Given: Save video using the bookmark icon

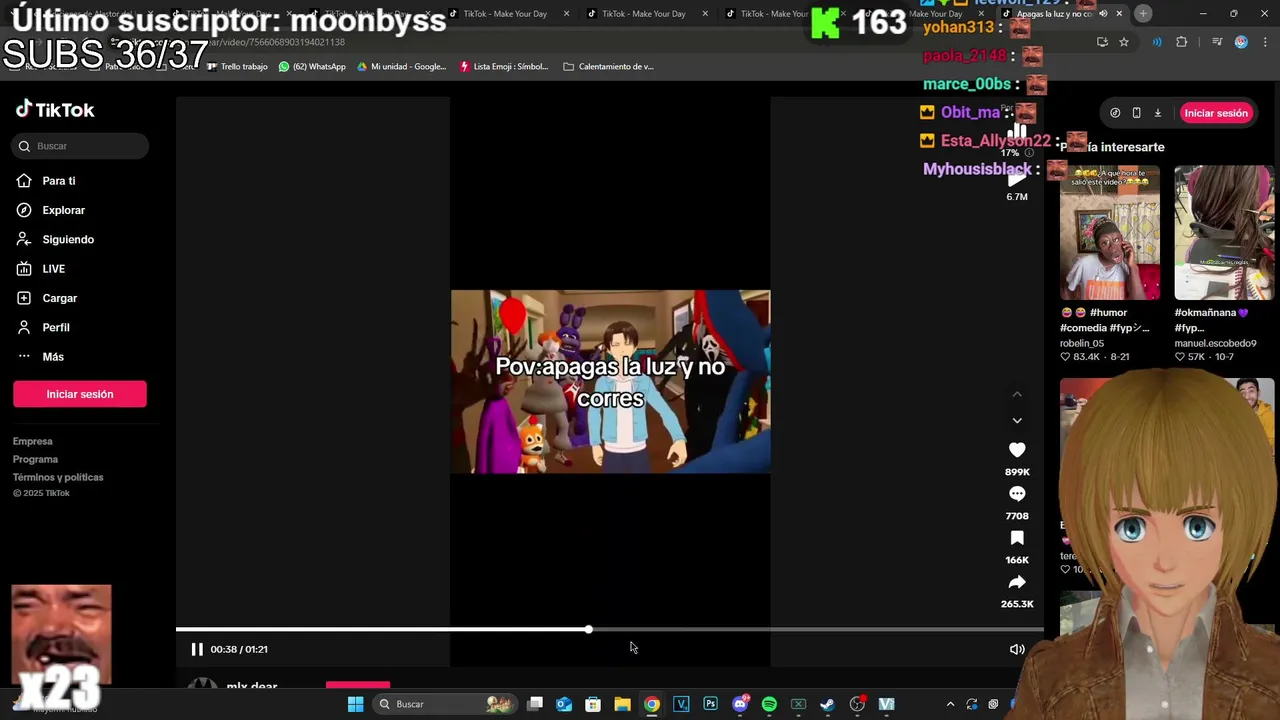Looking at the screenshot, I should pyautogui.click(x=1017, y=538).
